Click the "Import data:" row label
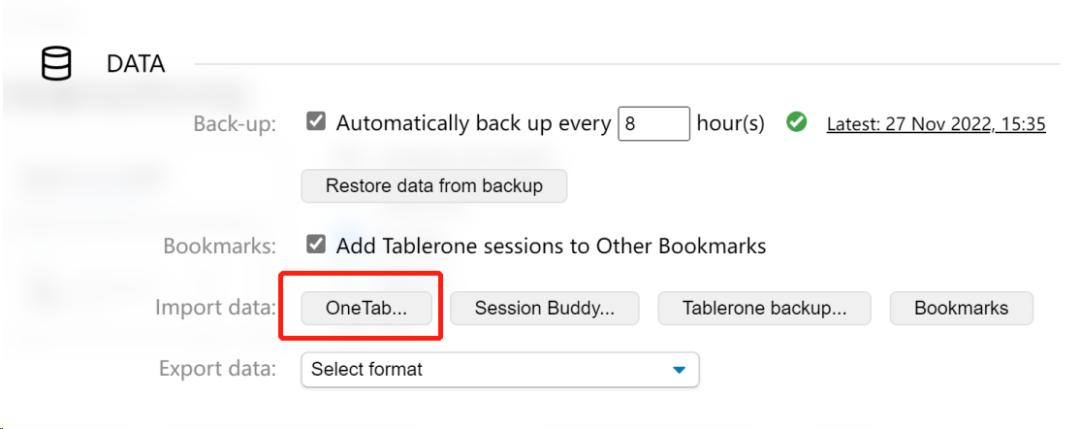The image size is (1080, 429). 215,308
